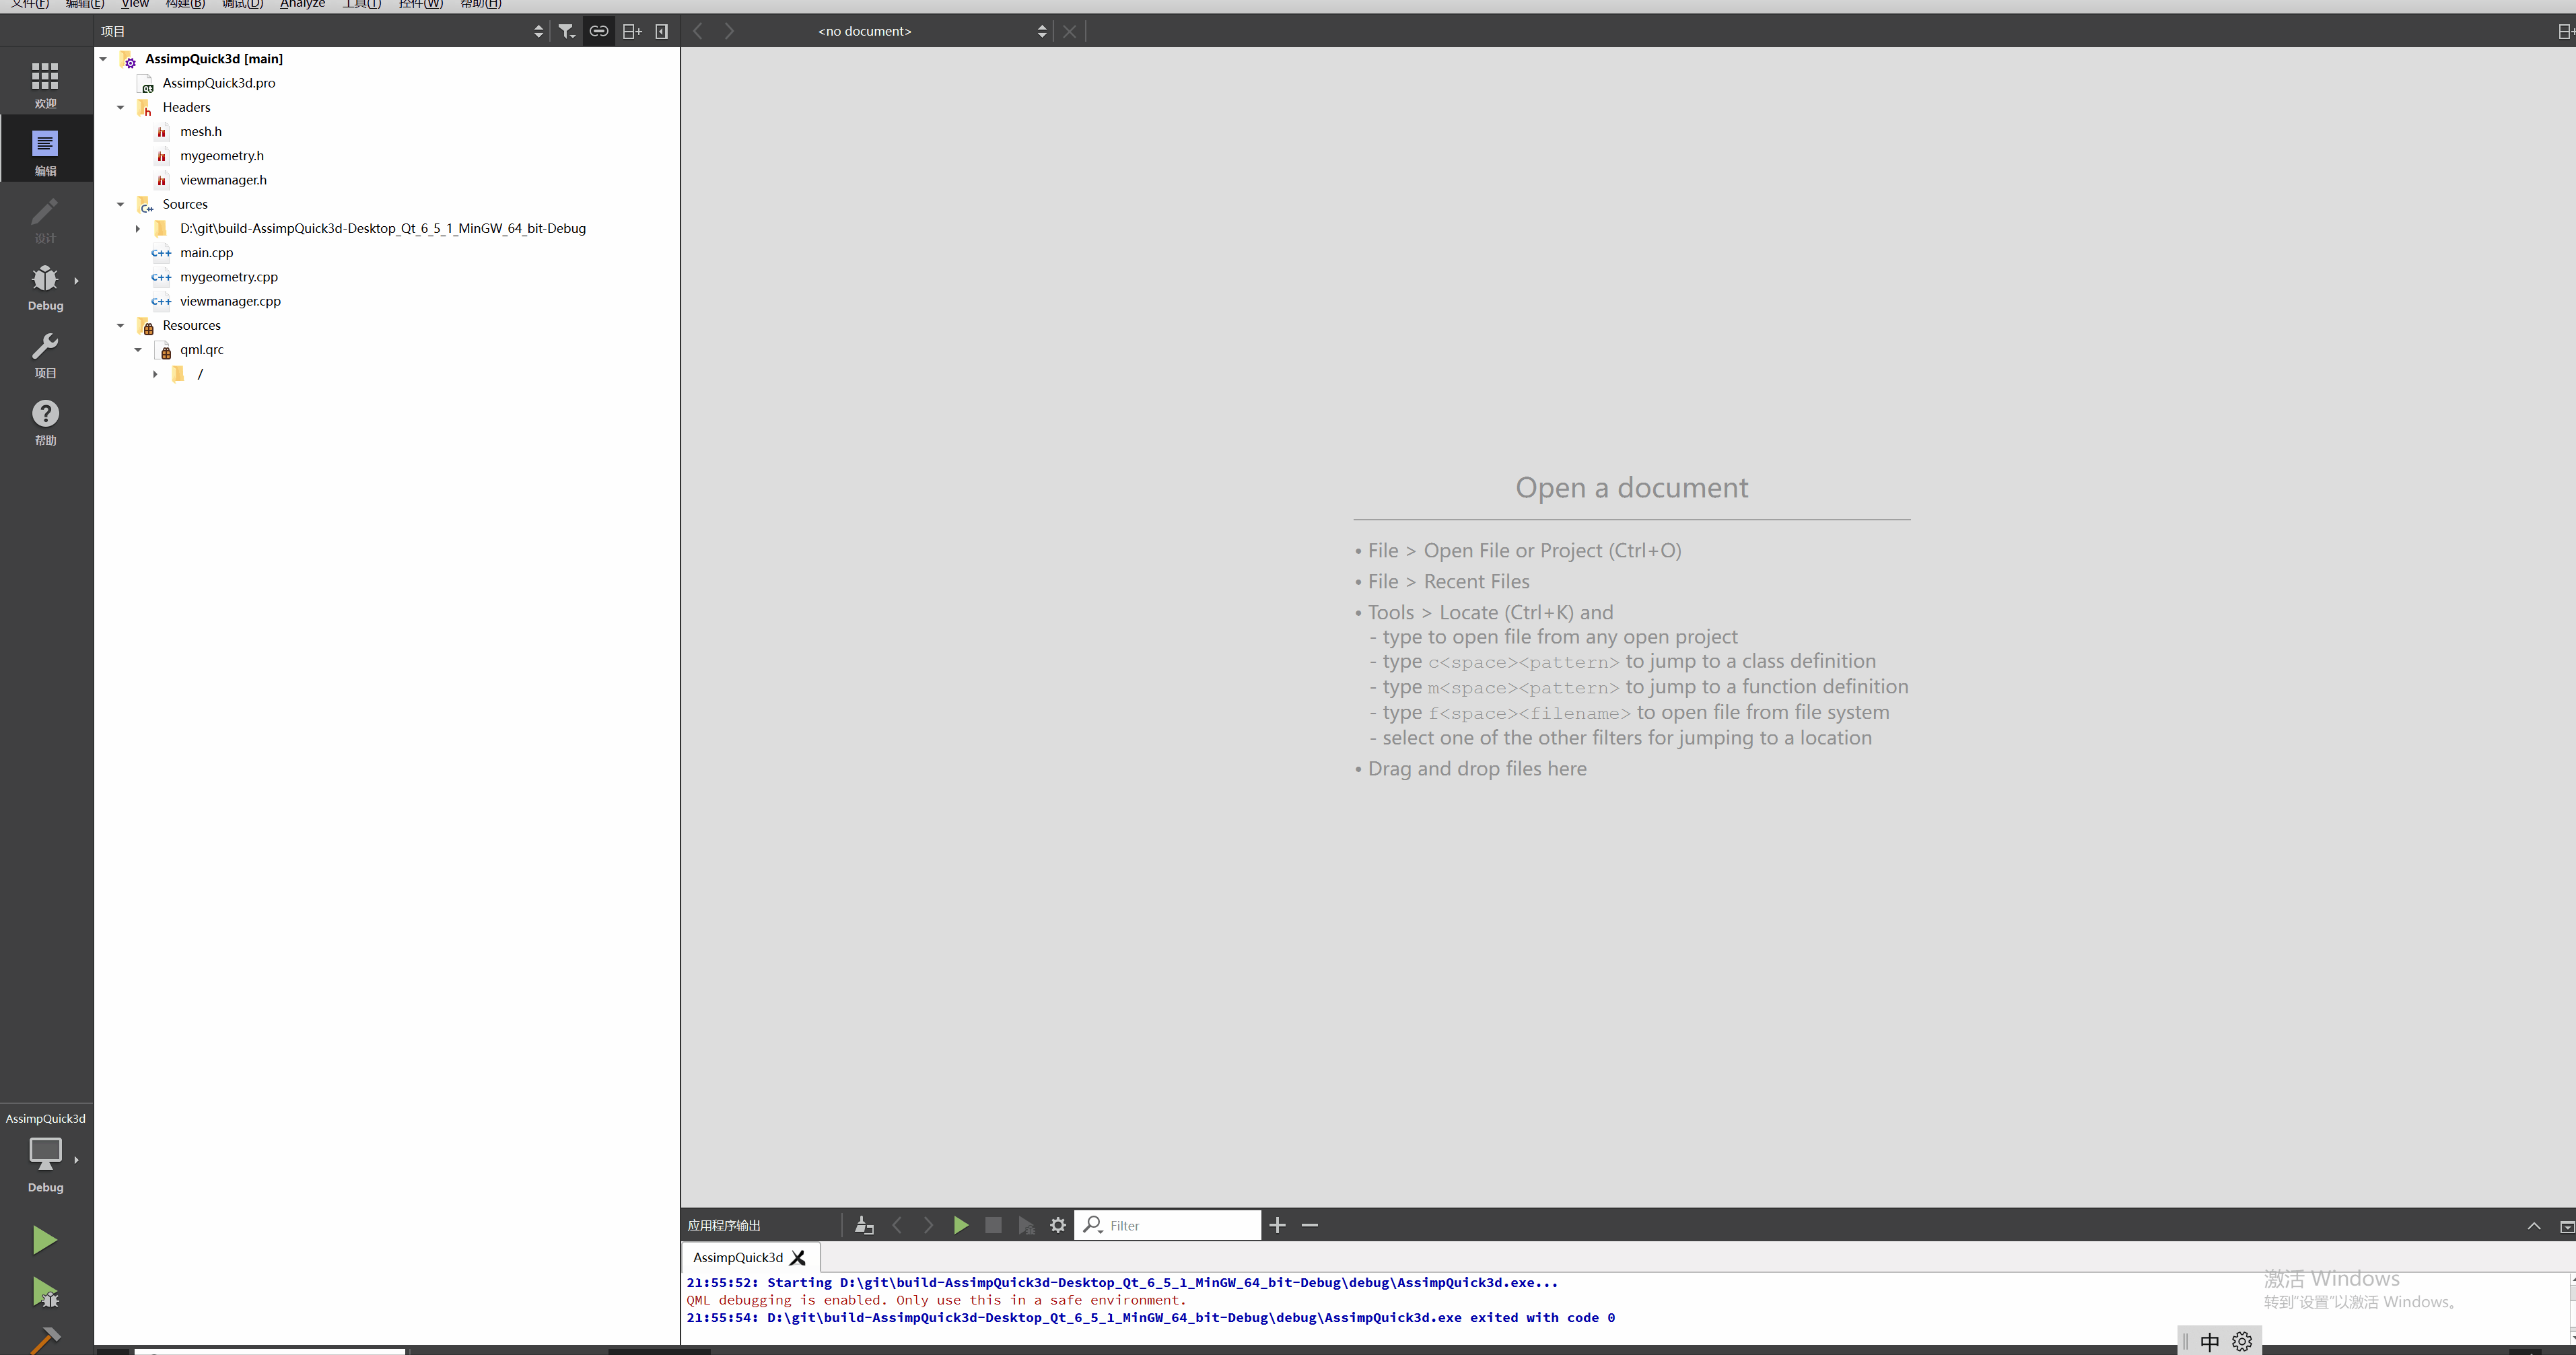
Task: Zoom in output text with plus button
Action: [1277, 1225]
